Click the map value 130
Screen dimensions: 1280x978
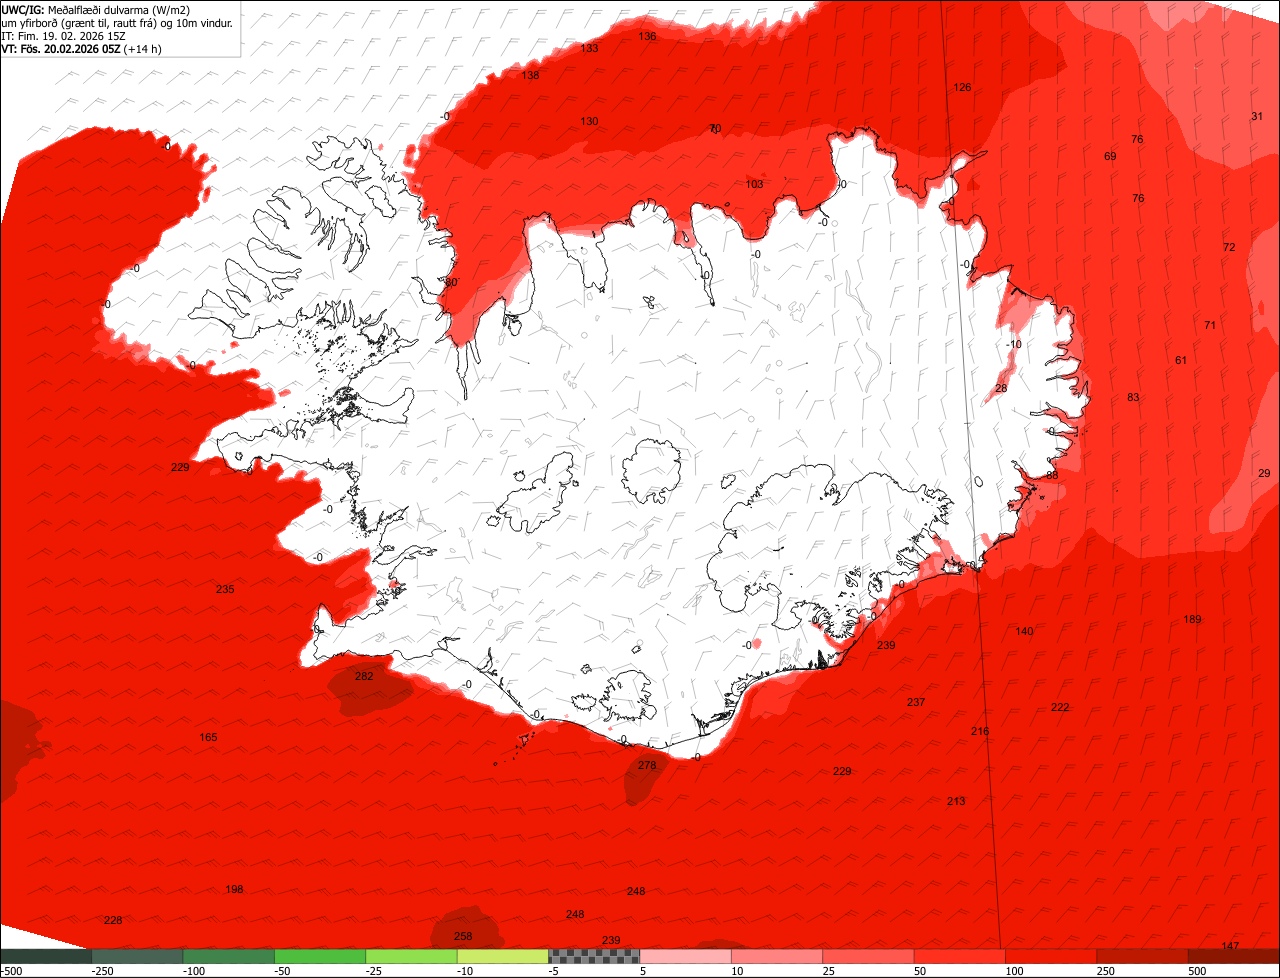pyautogui.click(x=590, y=122)
